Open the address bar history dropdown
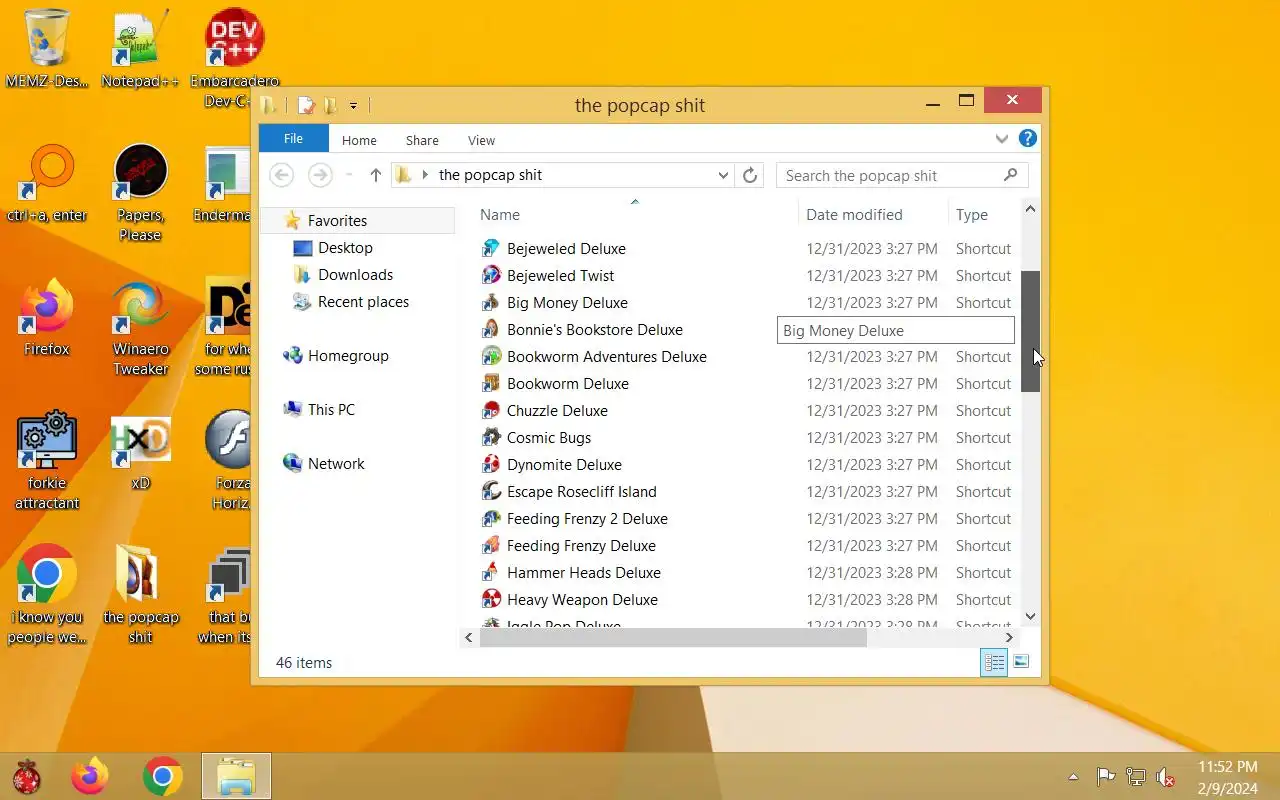Screen dimensions: 1280x800 (723, 175)
